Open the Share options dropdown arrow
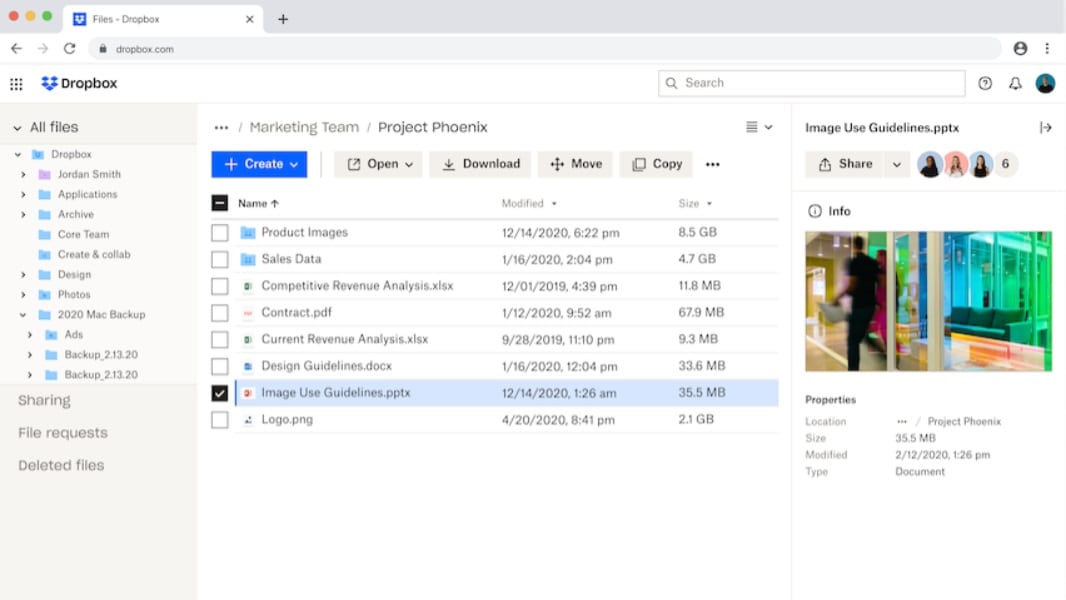This screenshot has height=600, width=1066. pyautogui.click(x=897, y=165)
